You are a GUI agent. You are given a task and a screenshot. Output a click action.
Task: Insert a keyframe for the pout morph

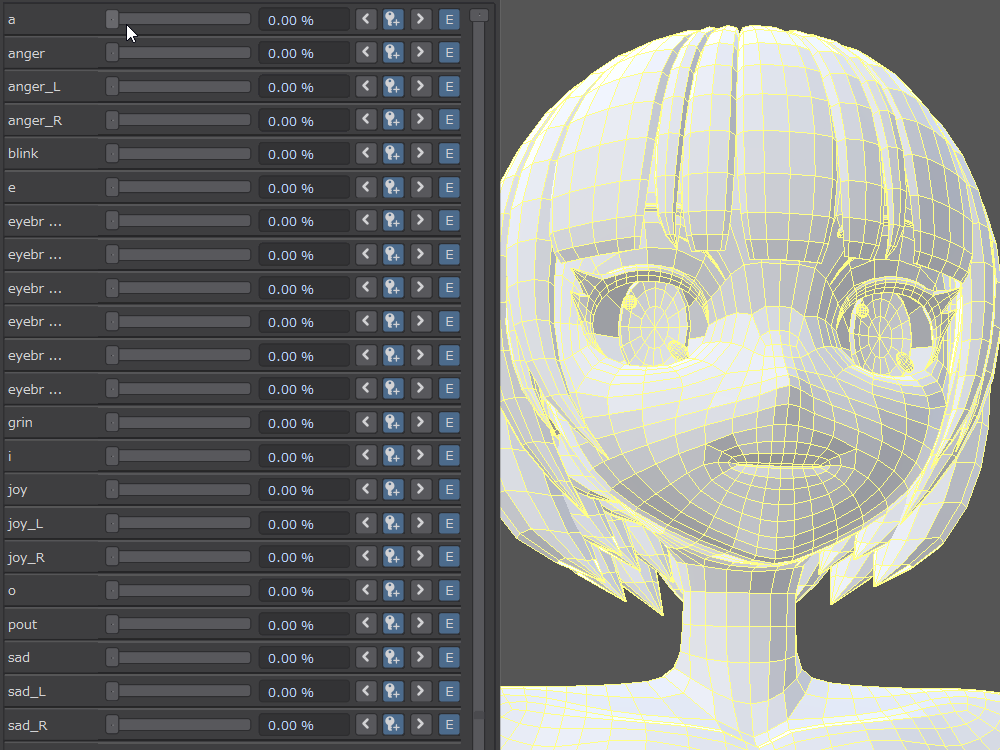pos(393,624)
